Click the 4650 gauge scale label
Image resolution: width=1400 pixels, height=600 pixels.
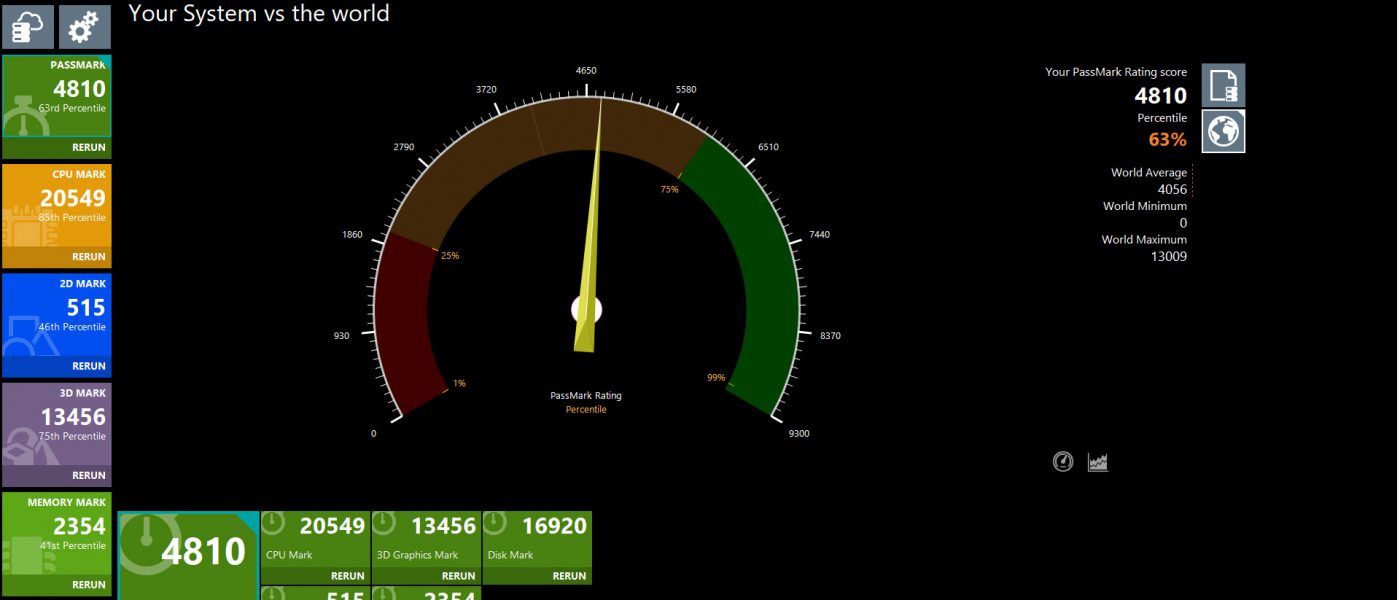(586, 70)
